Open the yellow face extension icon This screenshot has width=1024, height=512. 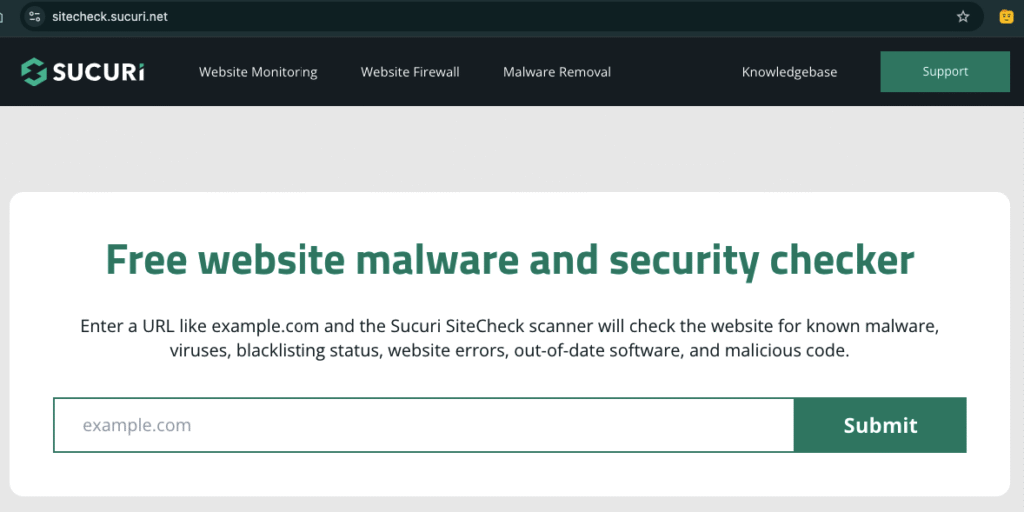coord(1006,17)
